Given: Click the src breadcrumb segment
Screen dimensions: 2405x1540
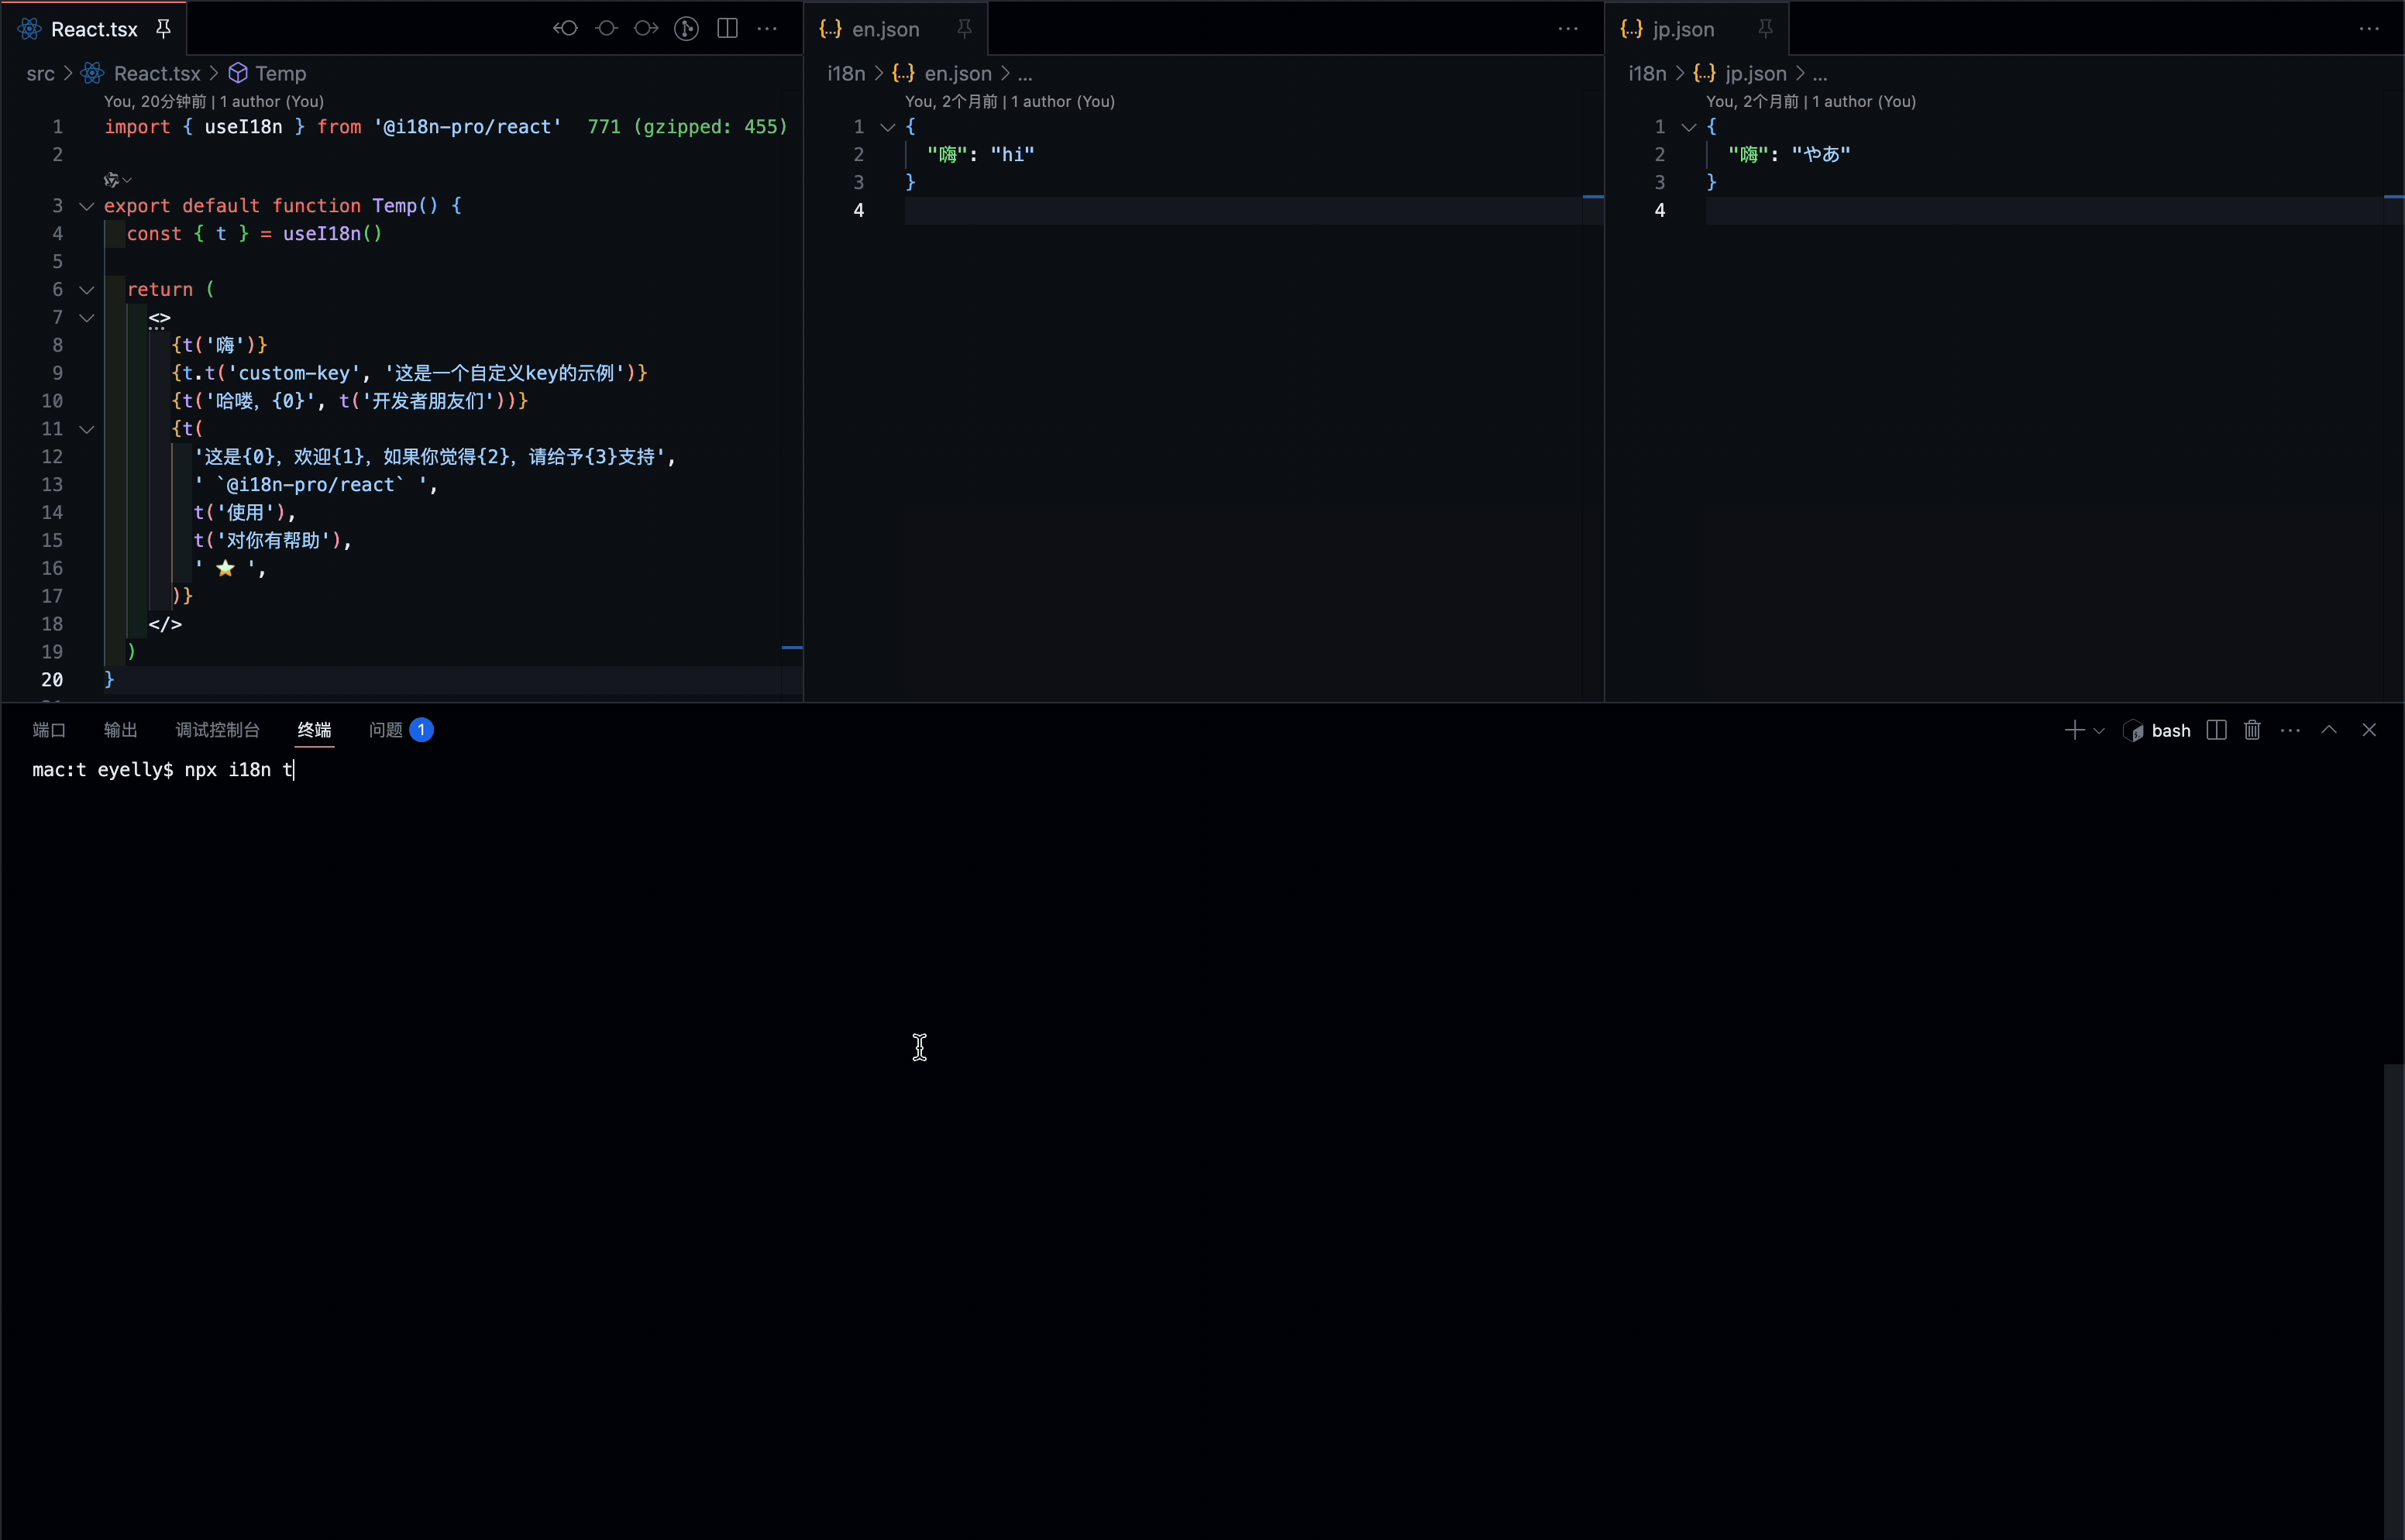Looking at the screenshot, I should click(x=41, y=73).
